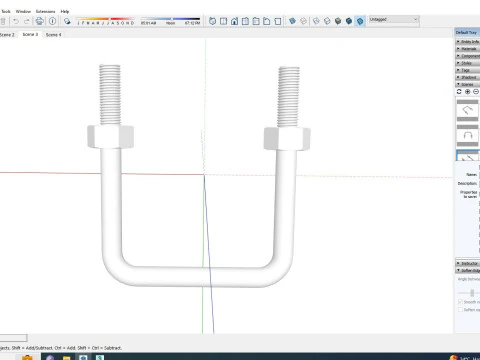480x360 pixels.
Task: Expand the Instructor panel
Action: (x=468, y=263)
